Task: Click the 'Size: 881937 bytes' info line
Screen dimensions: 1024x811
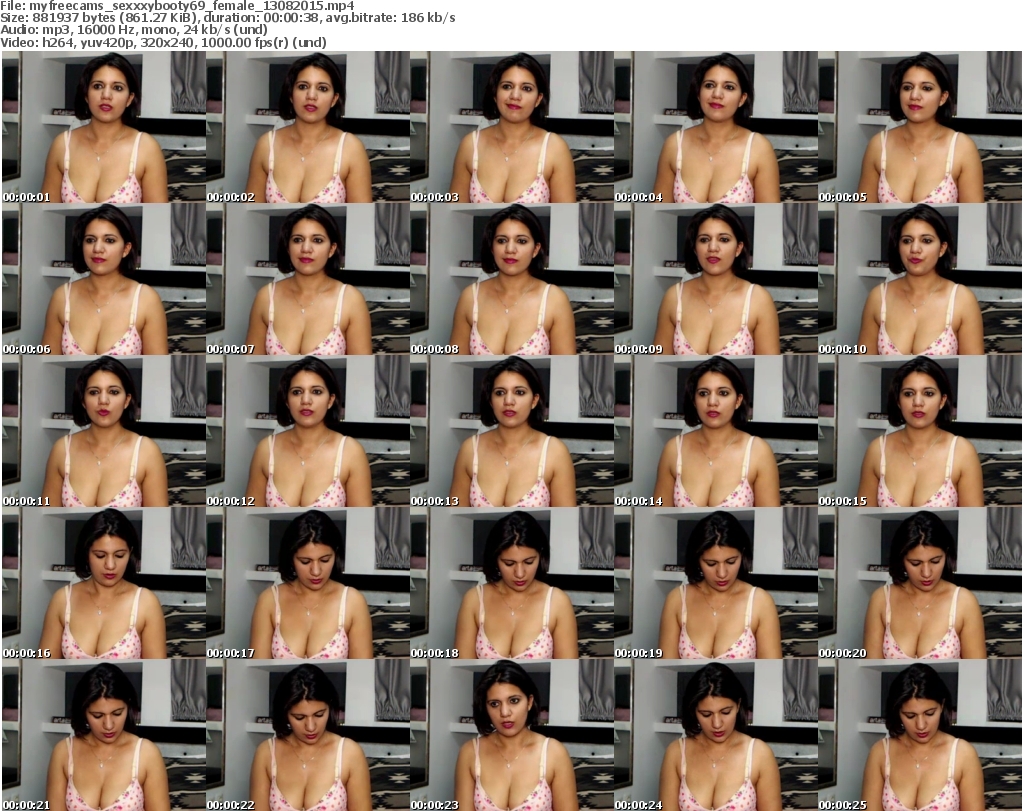Action: pyautogui.click(x=228, y=18)
